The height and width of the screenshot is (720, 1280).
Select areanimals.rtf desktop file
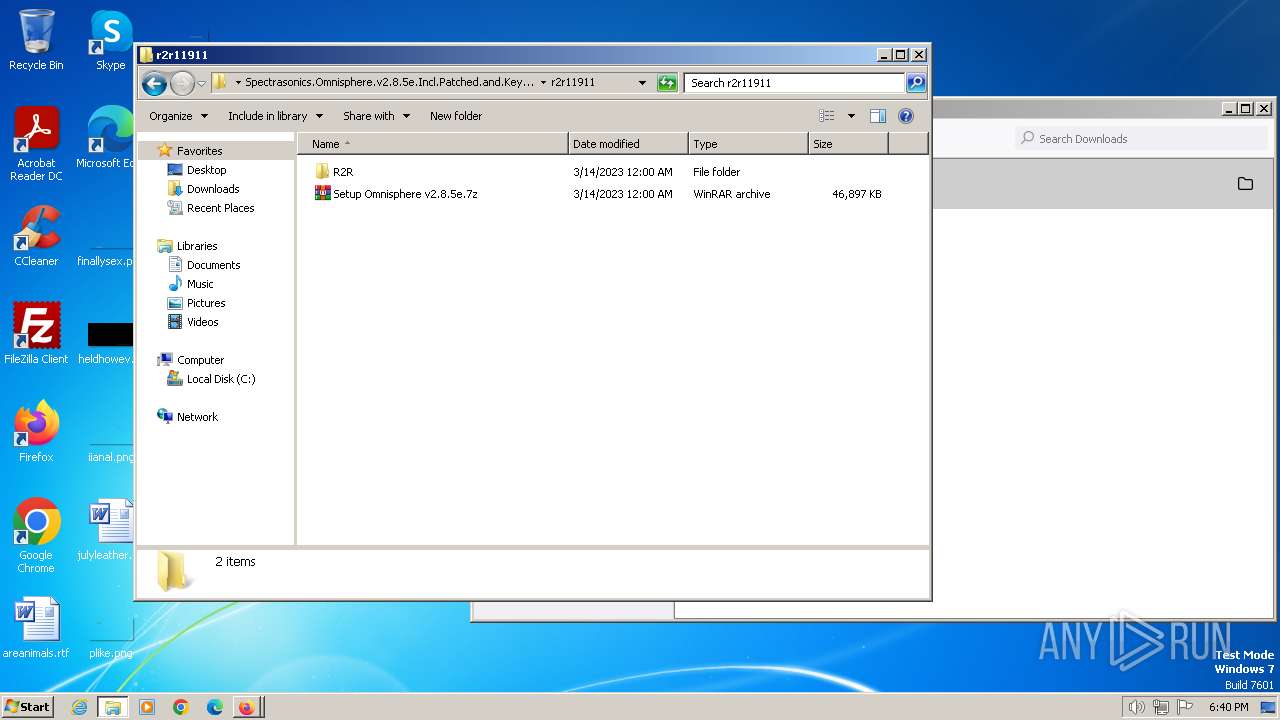pyautogui.click(x=36, y=628)
